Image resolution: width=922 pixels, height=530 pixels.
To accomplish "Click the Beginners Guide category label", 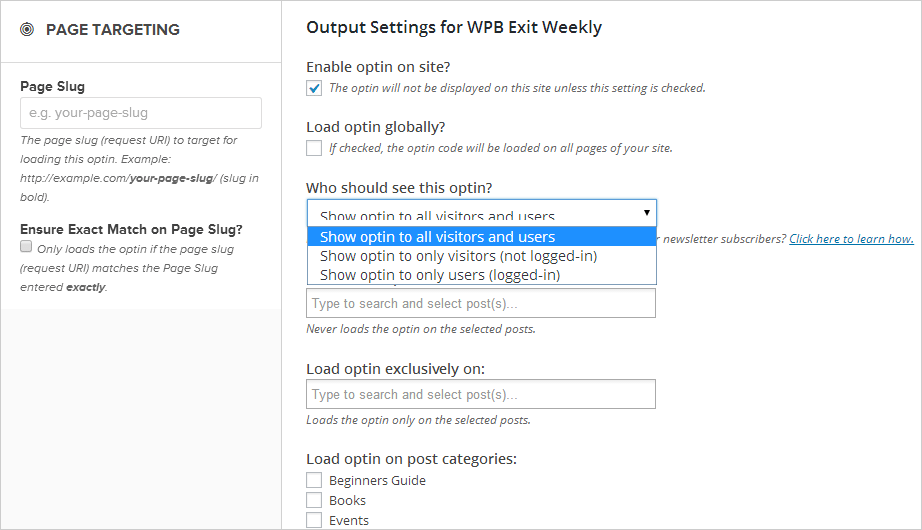I will coord(378,481).
